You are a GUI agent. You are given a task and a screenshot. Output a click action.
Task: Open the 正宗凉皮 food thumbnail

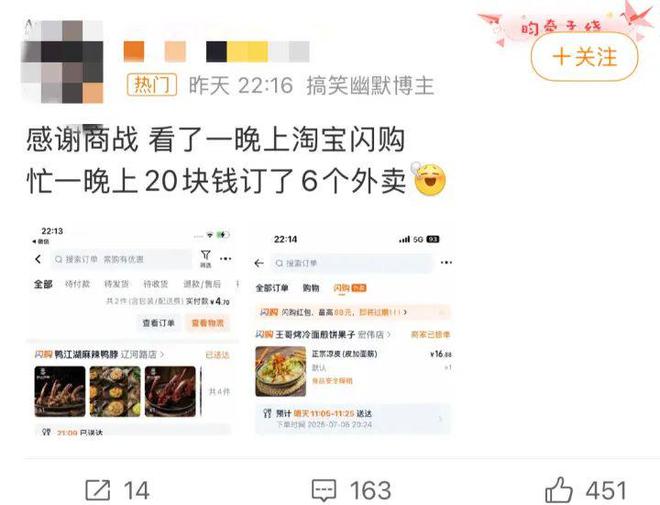pos(281,372)
